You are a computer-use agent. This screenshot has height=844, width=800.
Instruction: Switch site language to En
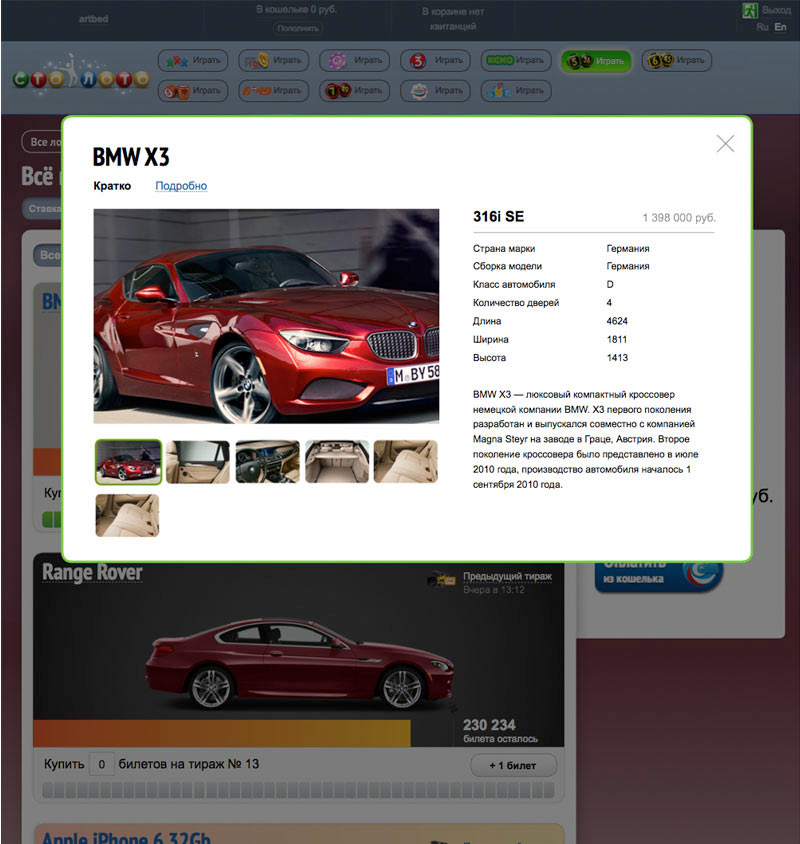(781, 27)
